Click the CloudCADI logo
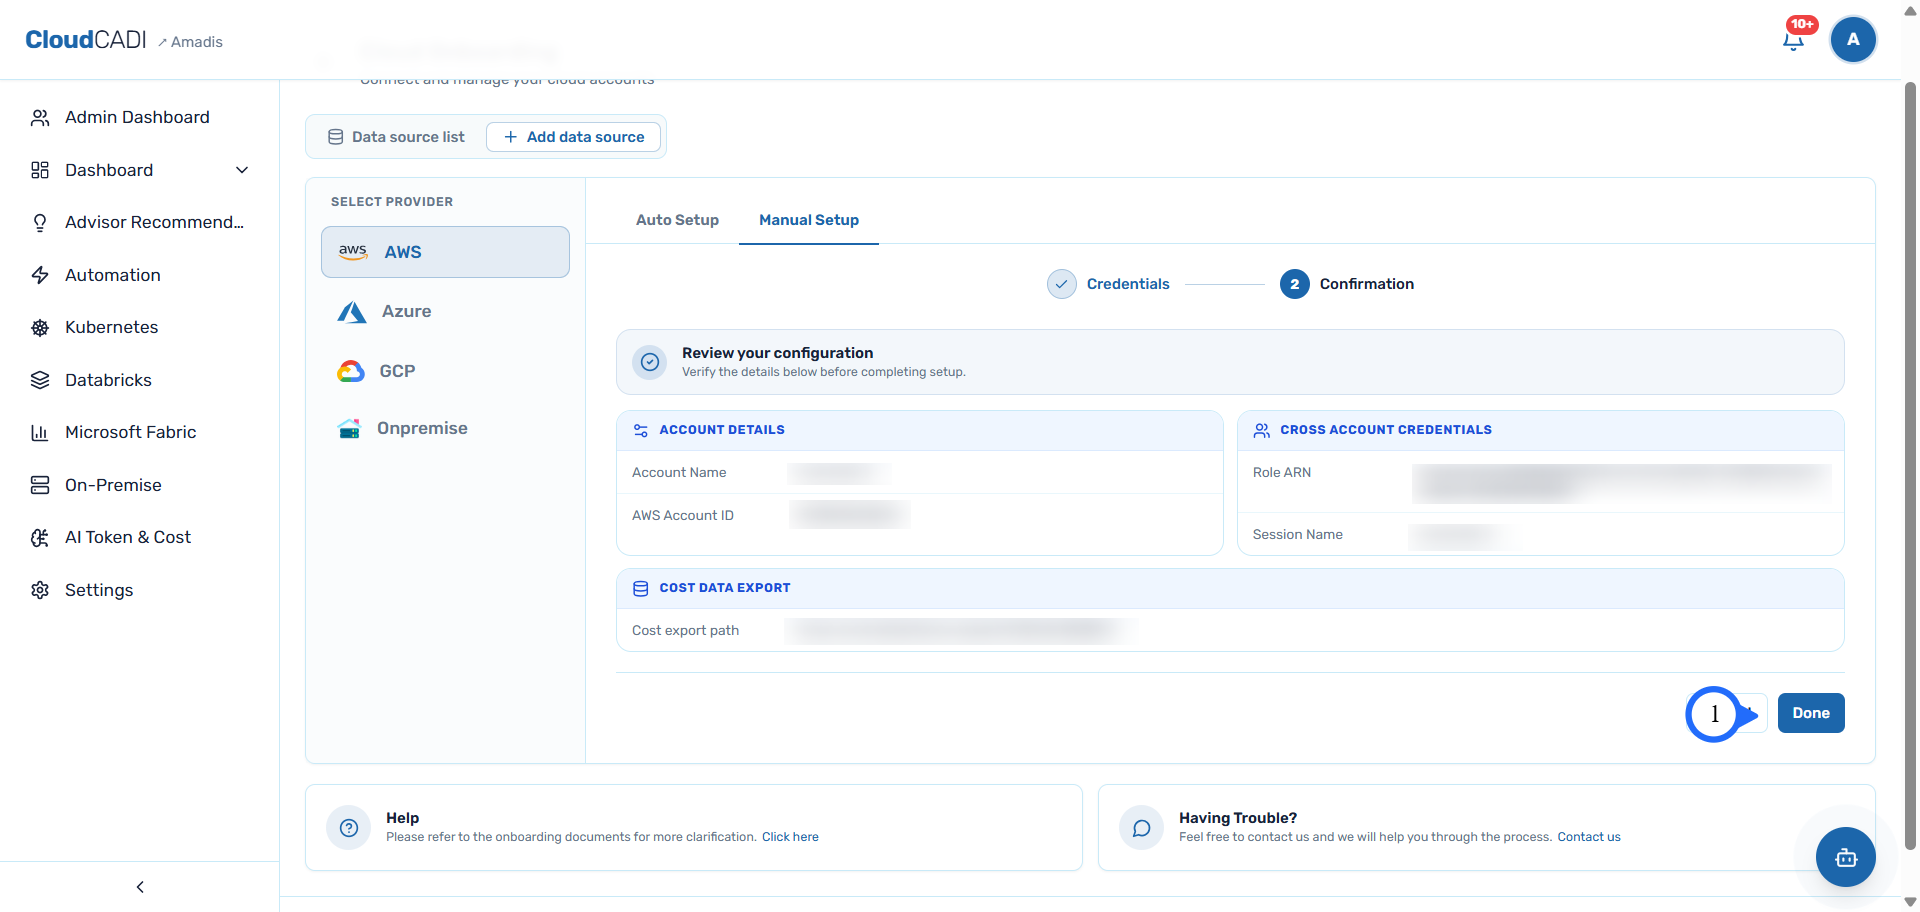1920x912 pixels. [x=86, y=40]
